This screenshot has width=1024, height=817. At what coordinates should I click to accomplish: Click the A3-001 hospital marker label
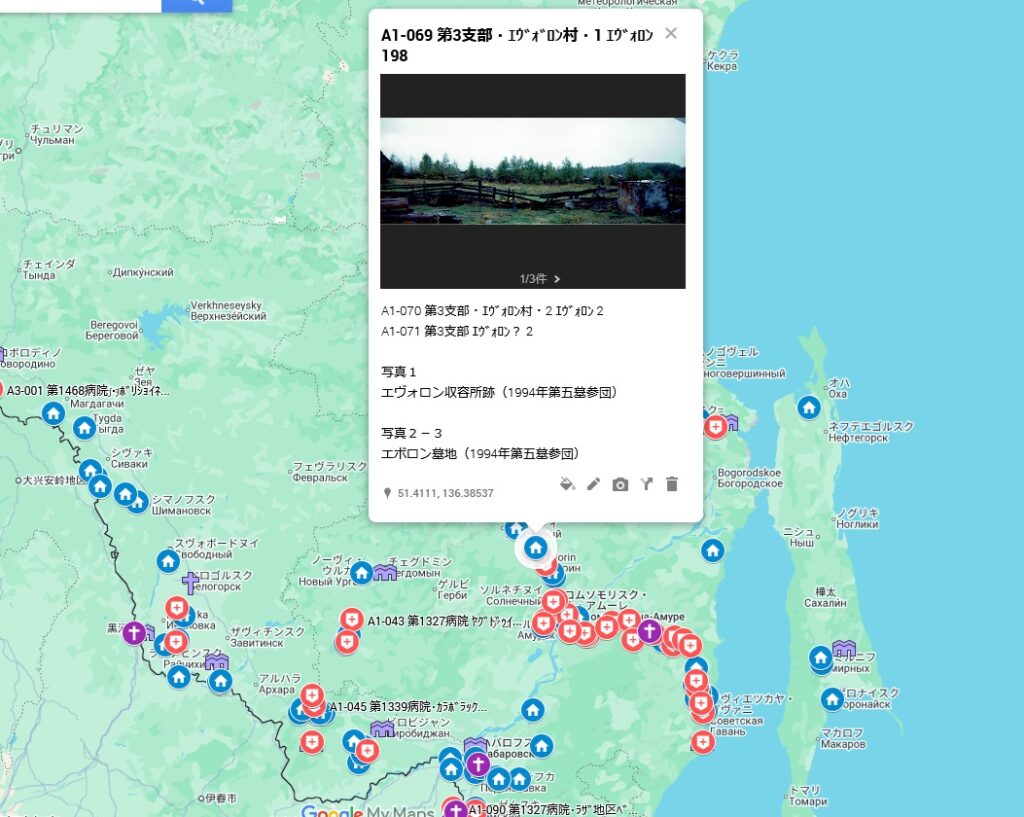pos(88,391)
